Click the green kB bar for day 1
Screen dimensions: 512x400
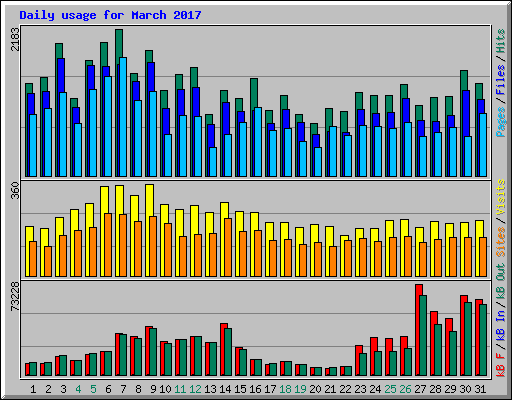pos(33,369)
